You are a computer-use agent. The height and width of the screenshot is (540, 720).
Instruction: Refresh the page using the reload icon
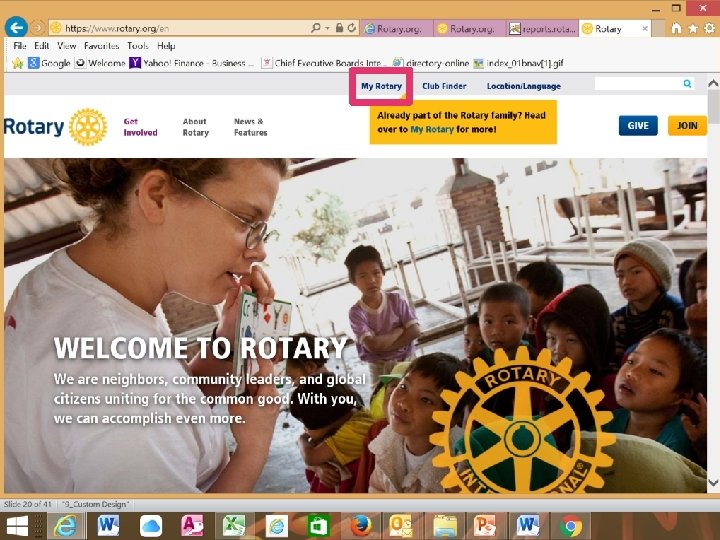pos(351,28)
